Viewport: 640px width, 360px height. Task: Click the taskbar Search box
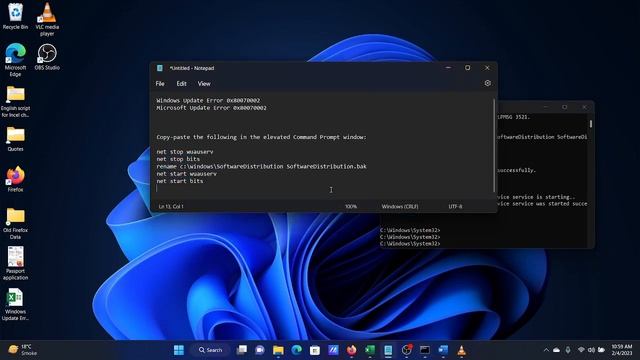click(x=211, y=350)
